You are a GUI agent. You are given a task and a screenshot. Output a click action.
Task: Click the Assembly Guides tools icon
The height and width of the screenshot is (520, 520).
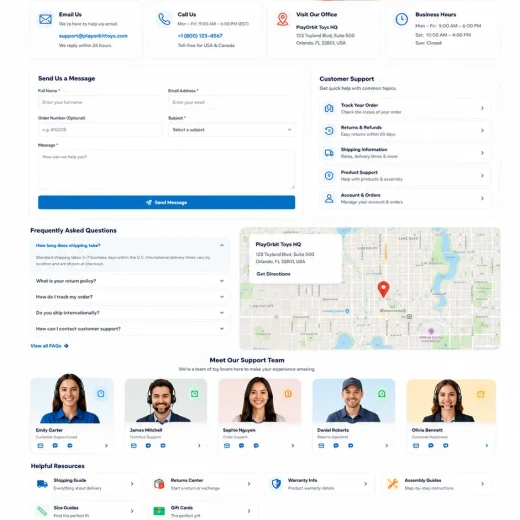tap(393, 484)
